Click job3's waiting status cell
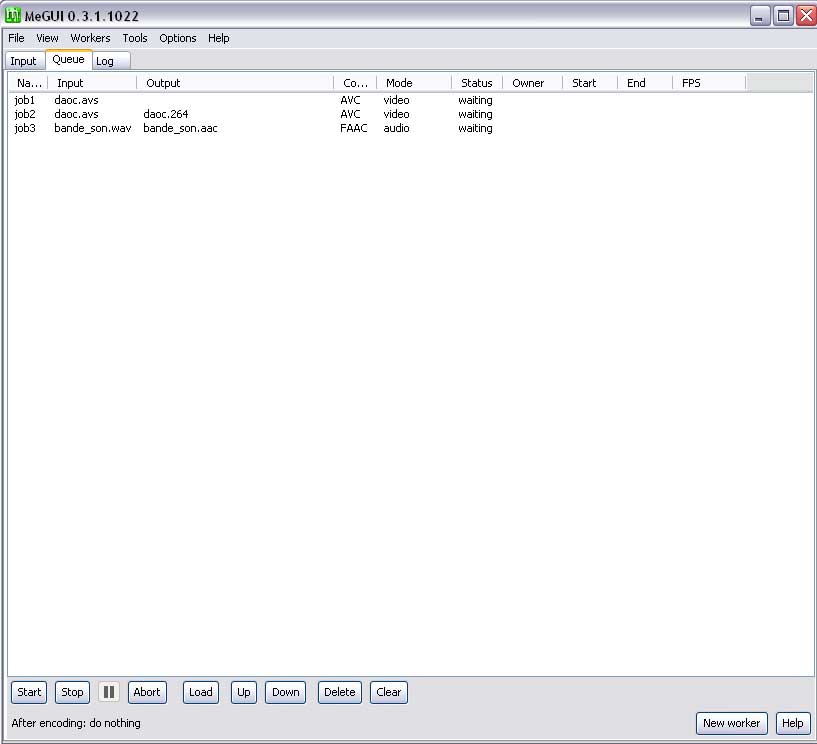The height and width of the screenshot is (744, 817). coord(475,128)
